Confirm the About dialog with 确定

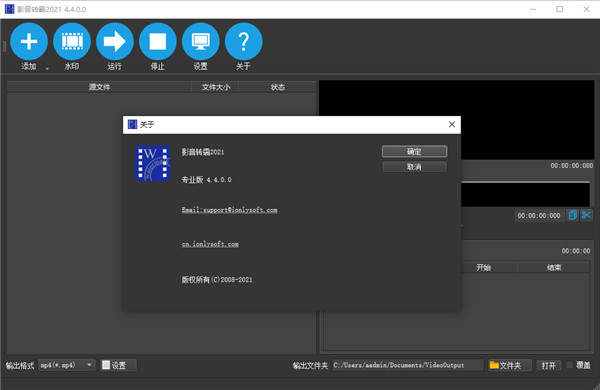pyautogui.click(x=414, y=152)
